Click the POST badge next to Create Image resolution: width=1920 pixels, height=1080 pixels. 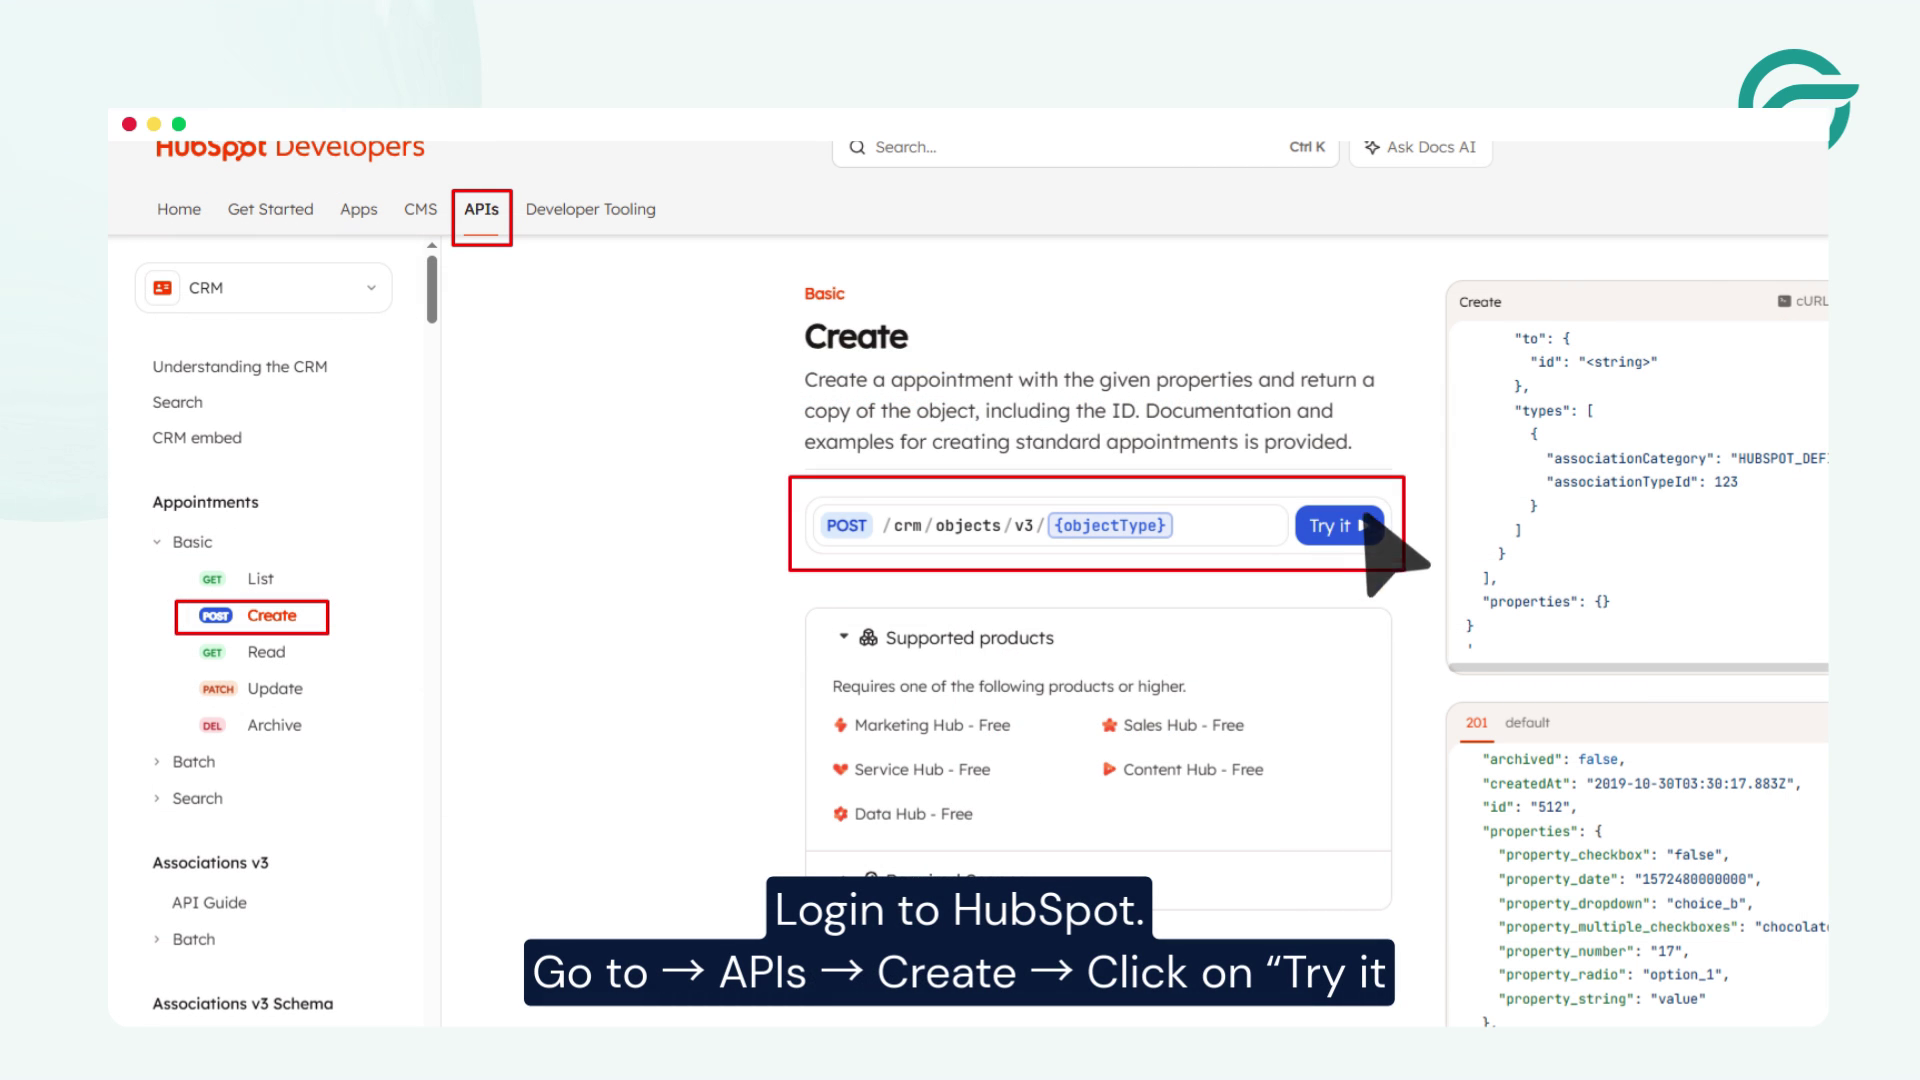coord(215,616)
